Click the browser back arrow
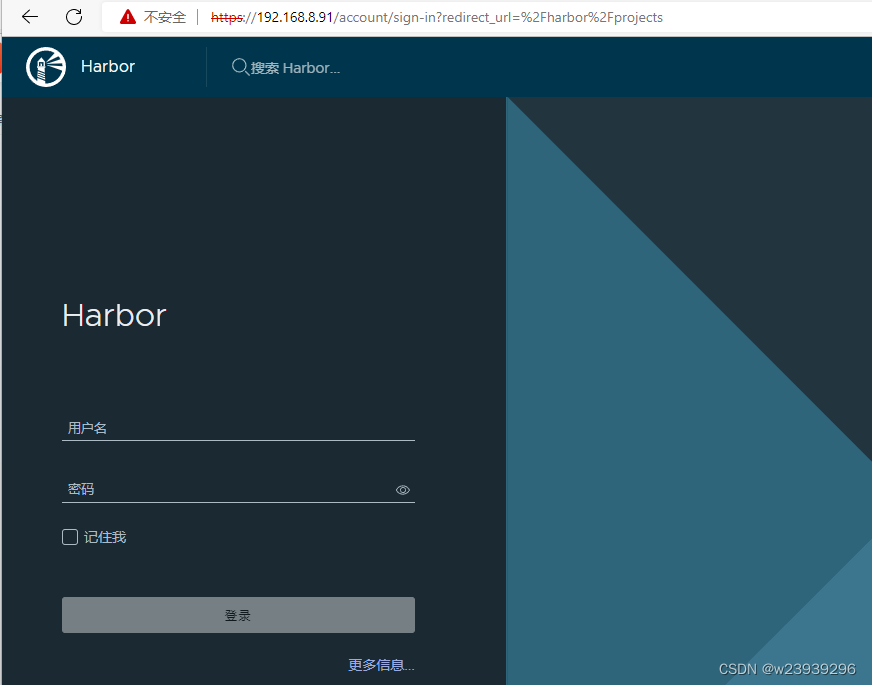The height and width of the screenshot is (685, 872). coord(30,17)
